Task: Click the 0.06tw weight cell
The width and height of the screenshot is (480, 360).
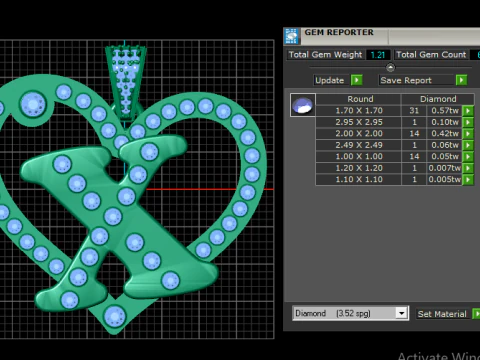Action: (445, 145)
